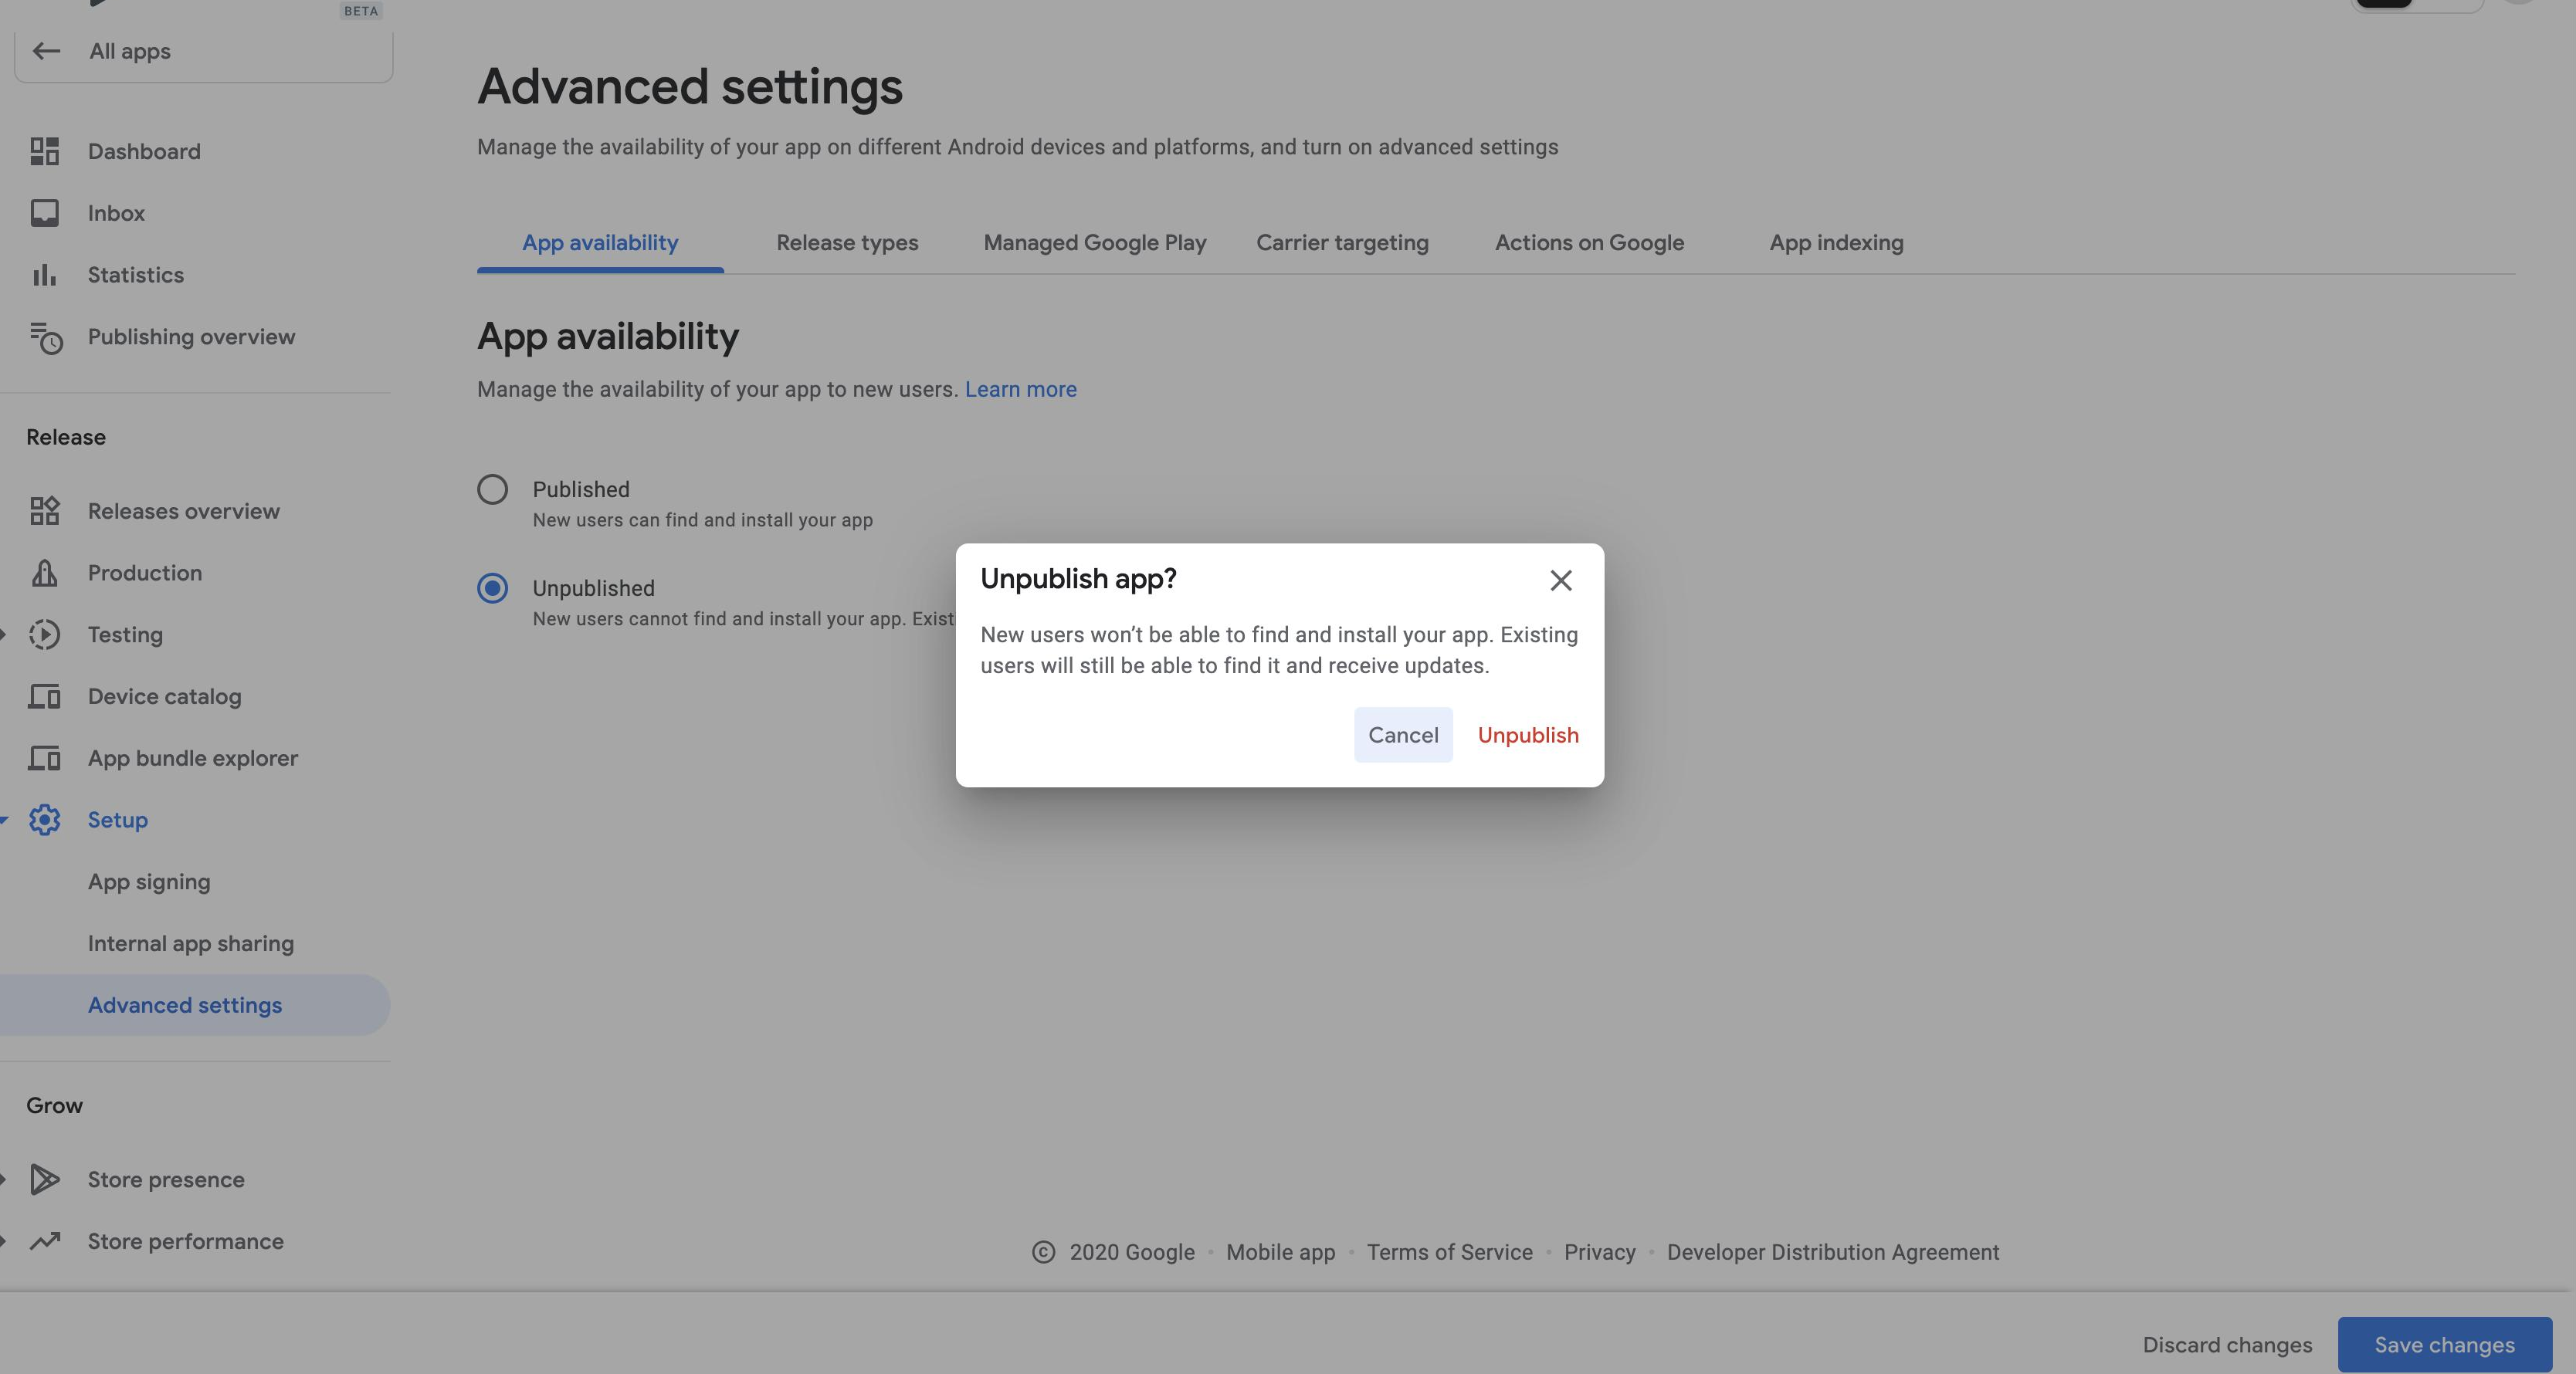2576x1374 pixels.
Task: Open the Privacy footer link
Action: (x=1599, y=1252)
